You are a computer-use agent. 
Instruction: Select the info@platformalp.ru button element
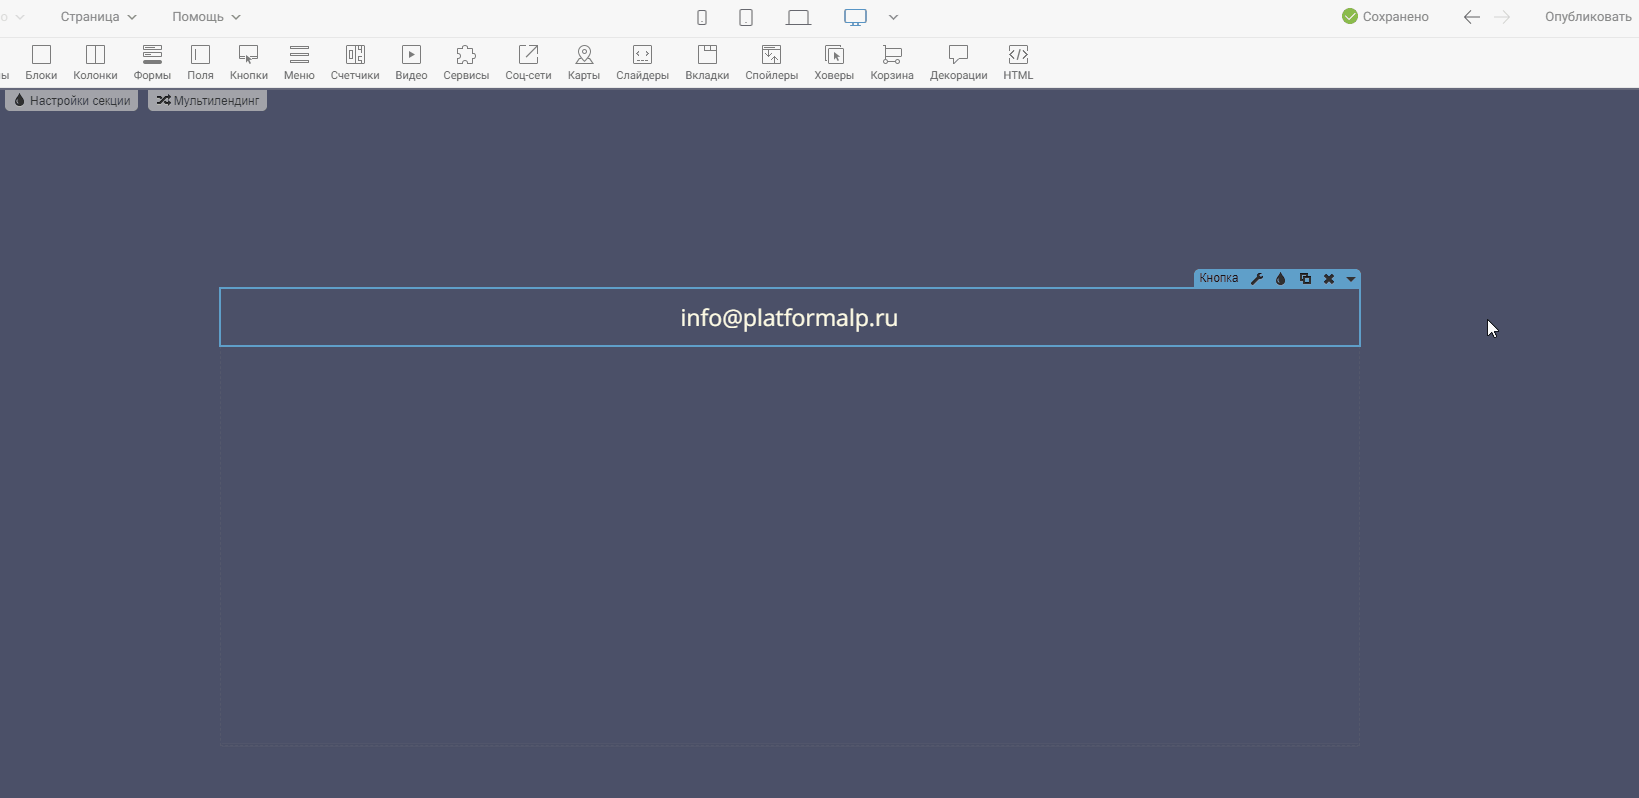click(789, 318)
